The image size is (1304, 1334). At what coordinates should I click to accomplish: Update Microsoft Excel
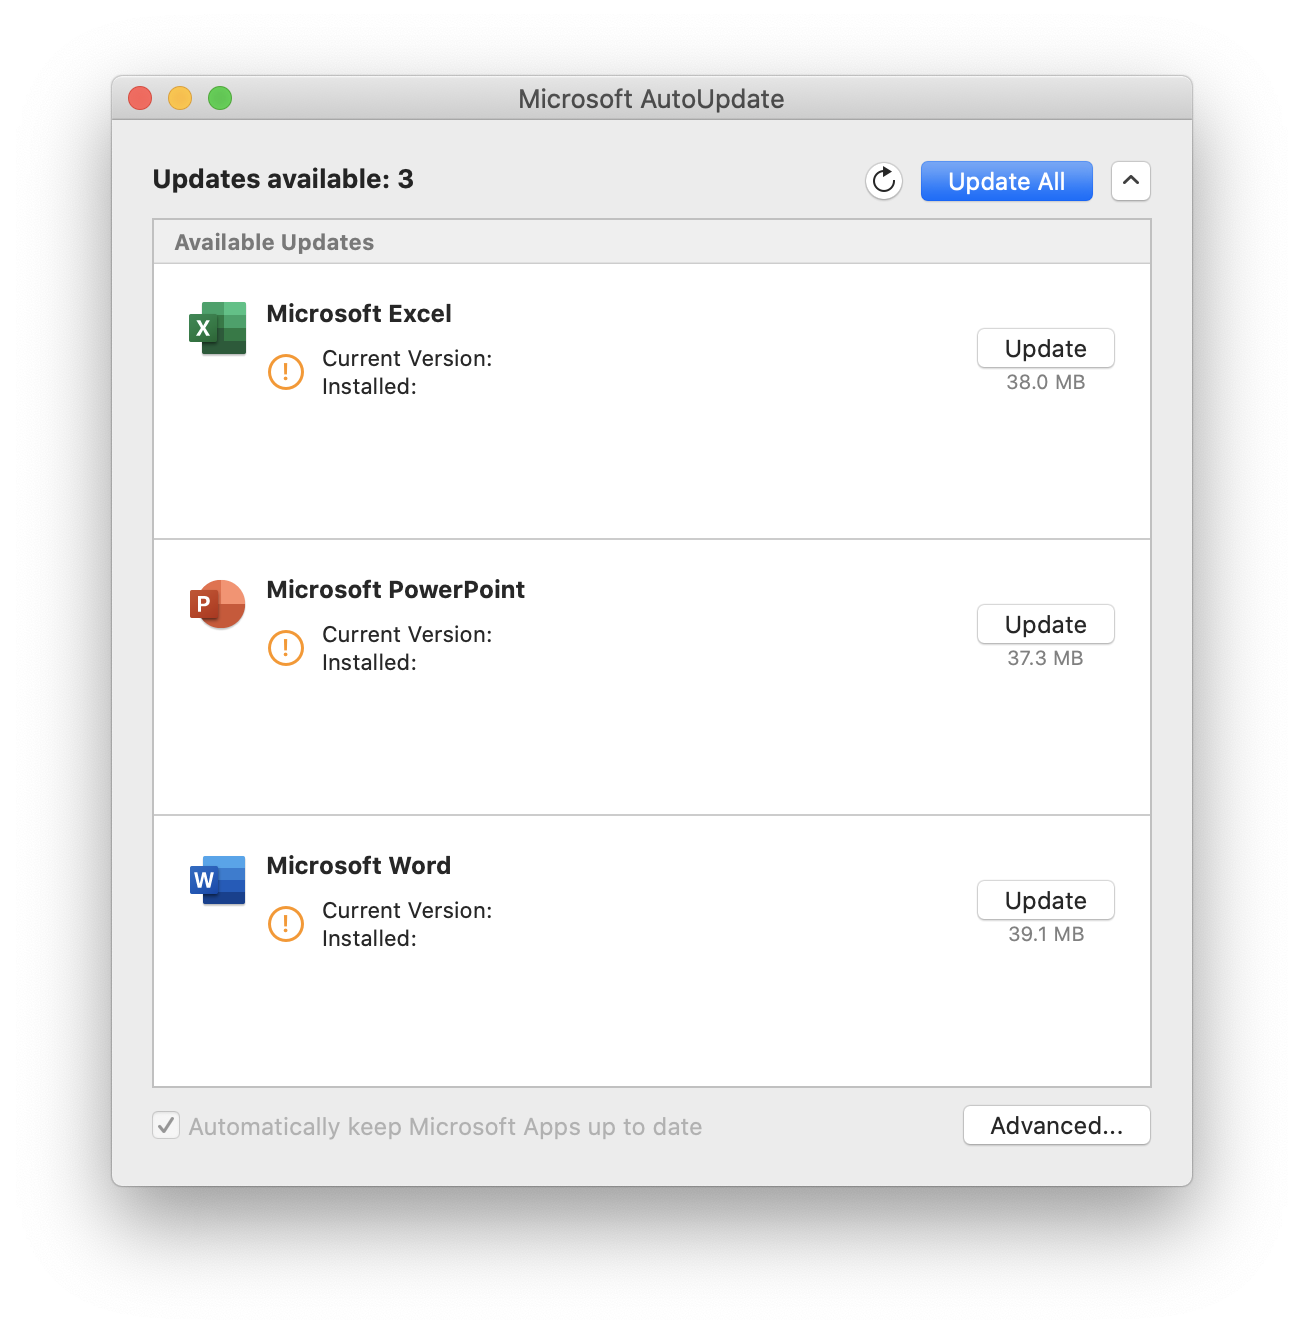(x=1045, y=348)
